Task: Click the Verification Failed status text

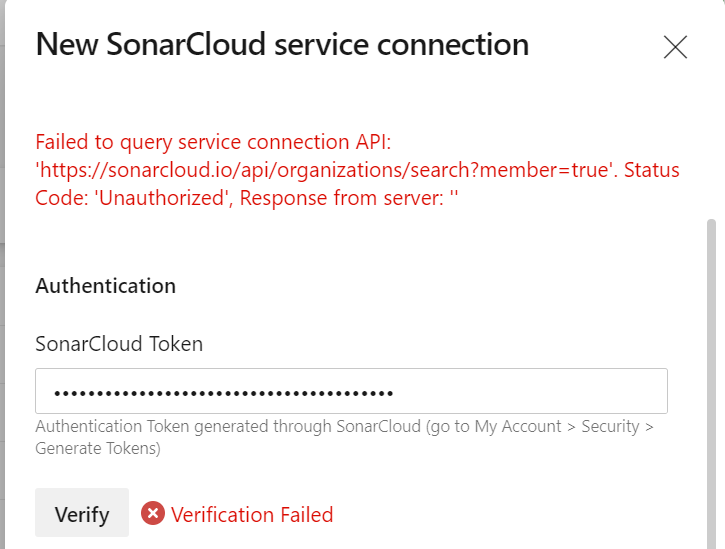Action: point(252,514)
